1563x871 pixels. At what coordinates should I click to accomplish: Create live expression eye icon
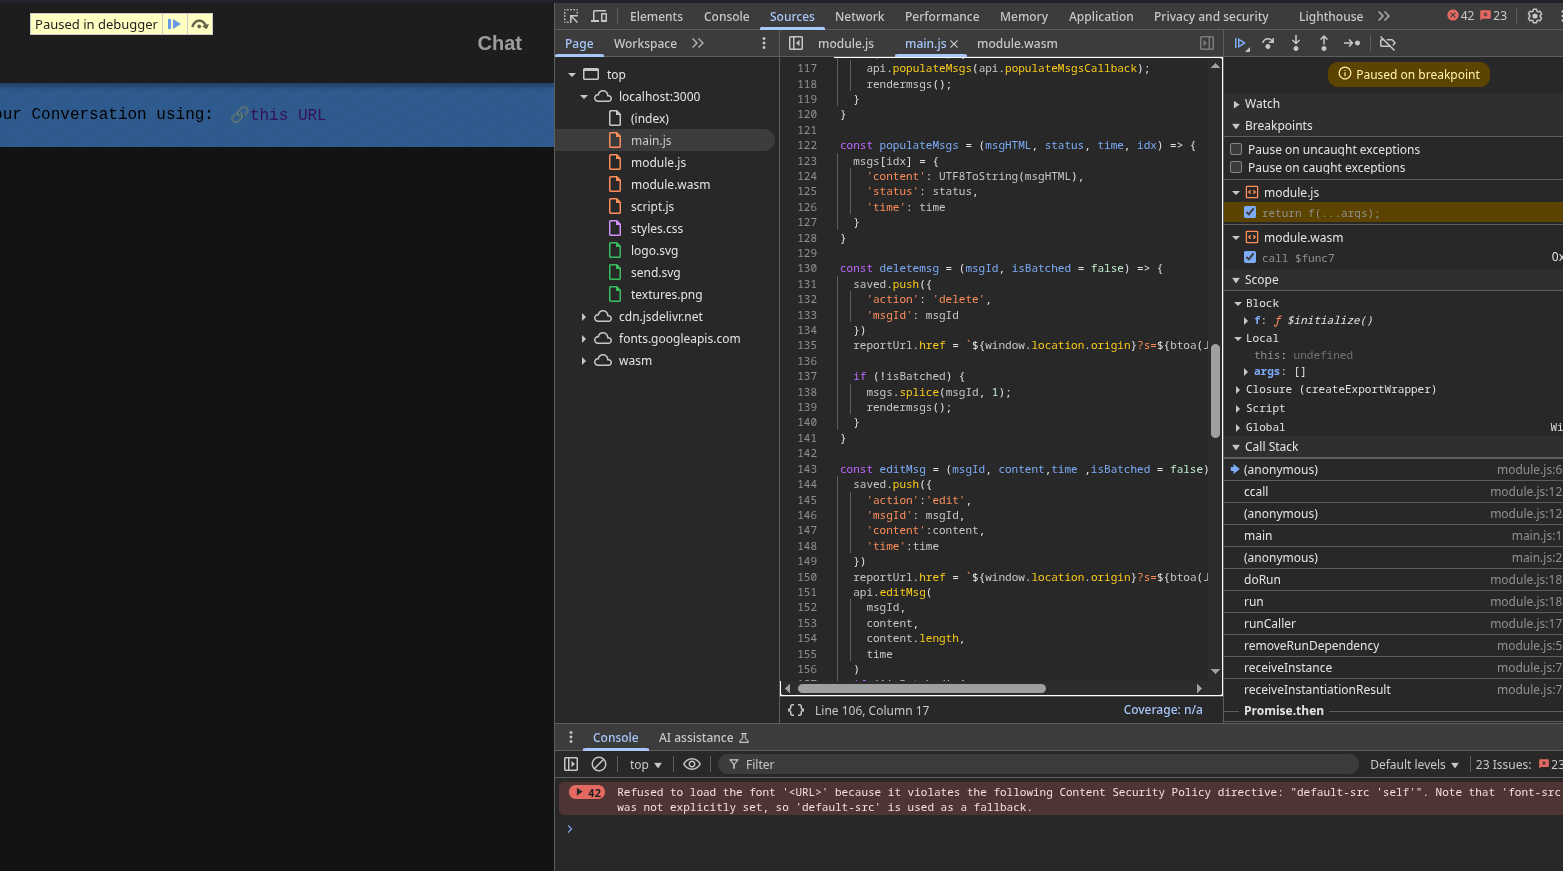click(692, 764)
